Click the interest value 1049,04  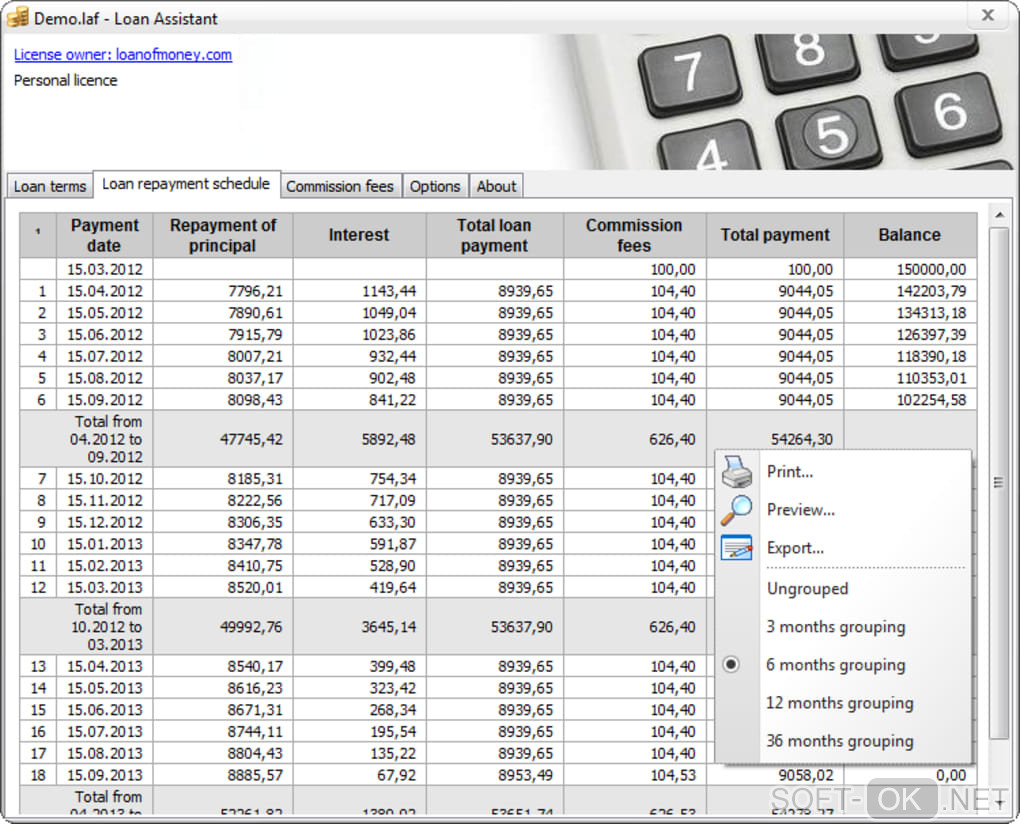388,313
